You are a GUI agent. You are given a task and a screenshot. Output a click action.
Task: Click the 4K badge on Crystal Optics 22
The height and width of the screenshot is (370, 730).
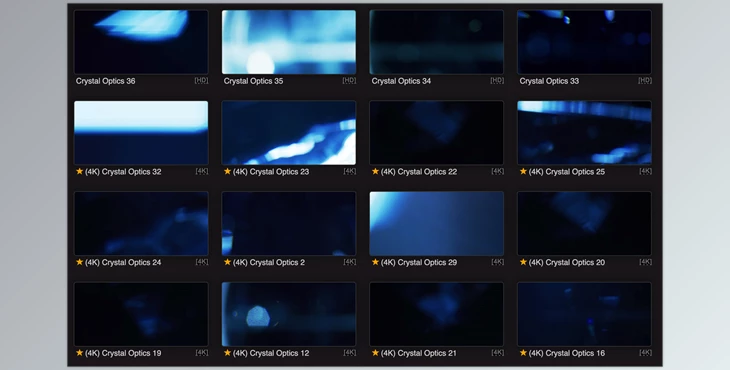point(498,171)
